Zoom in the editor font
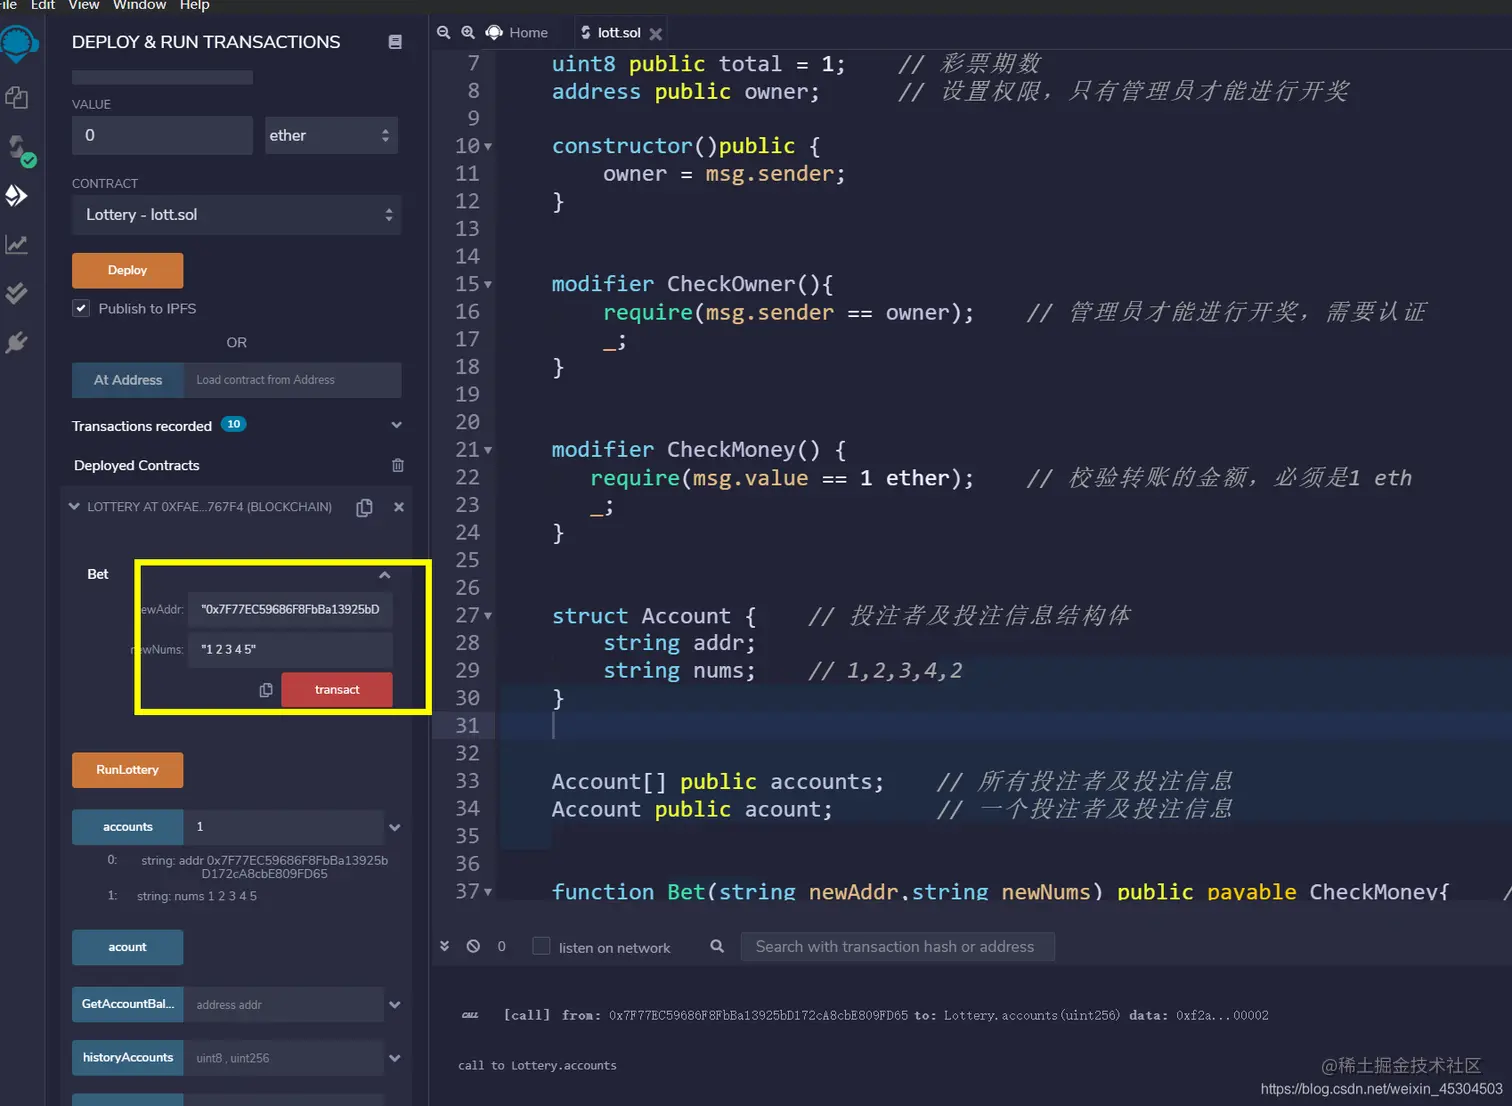Screen dimensions: 1512x1106 pos(468,33)
